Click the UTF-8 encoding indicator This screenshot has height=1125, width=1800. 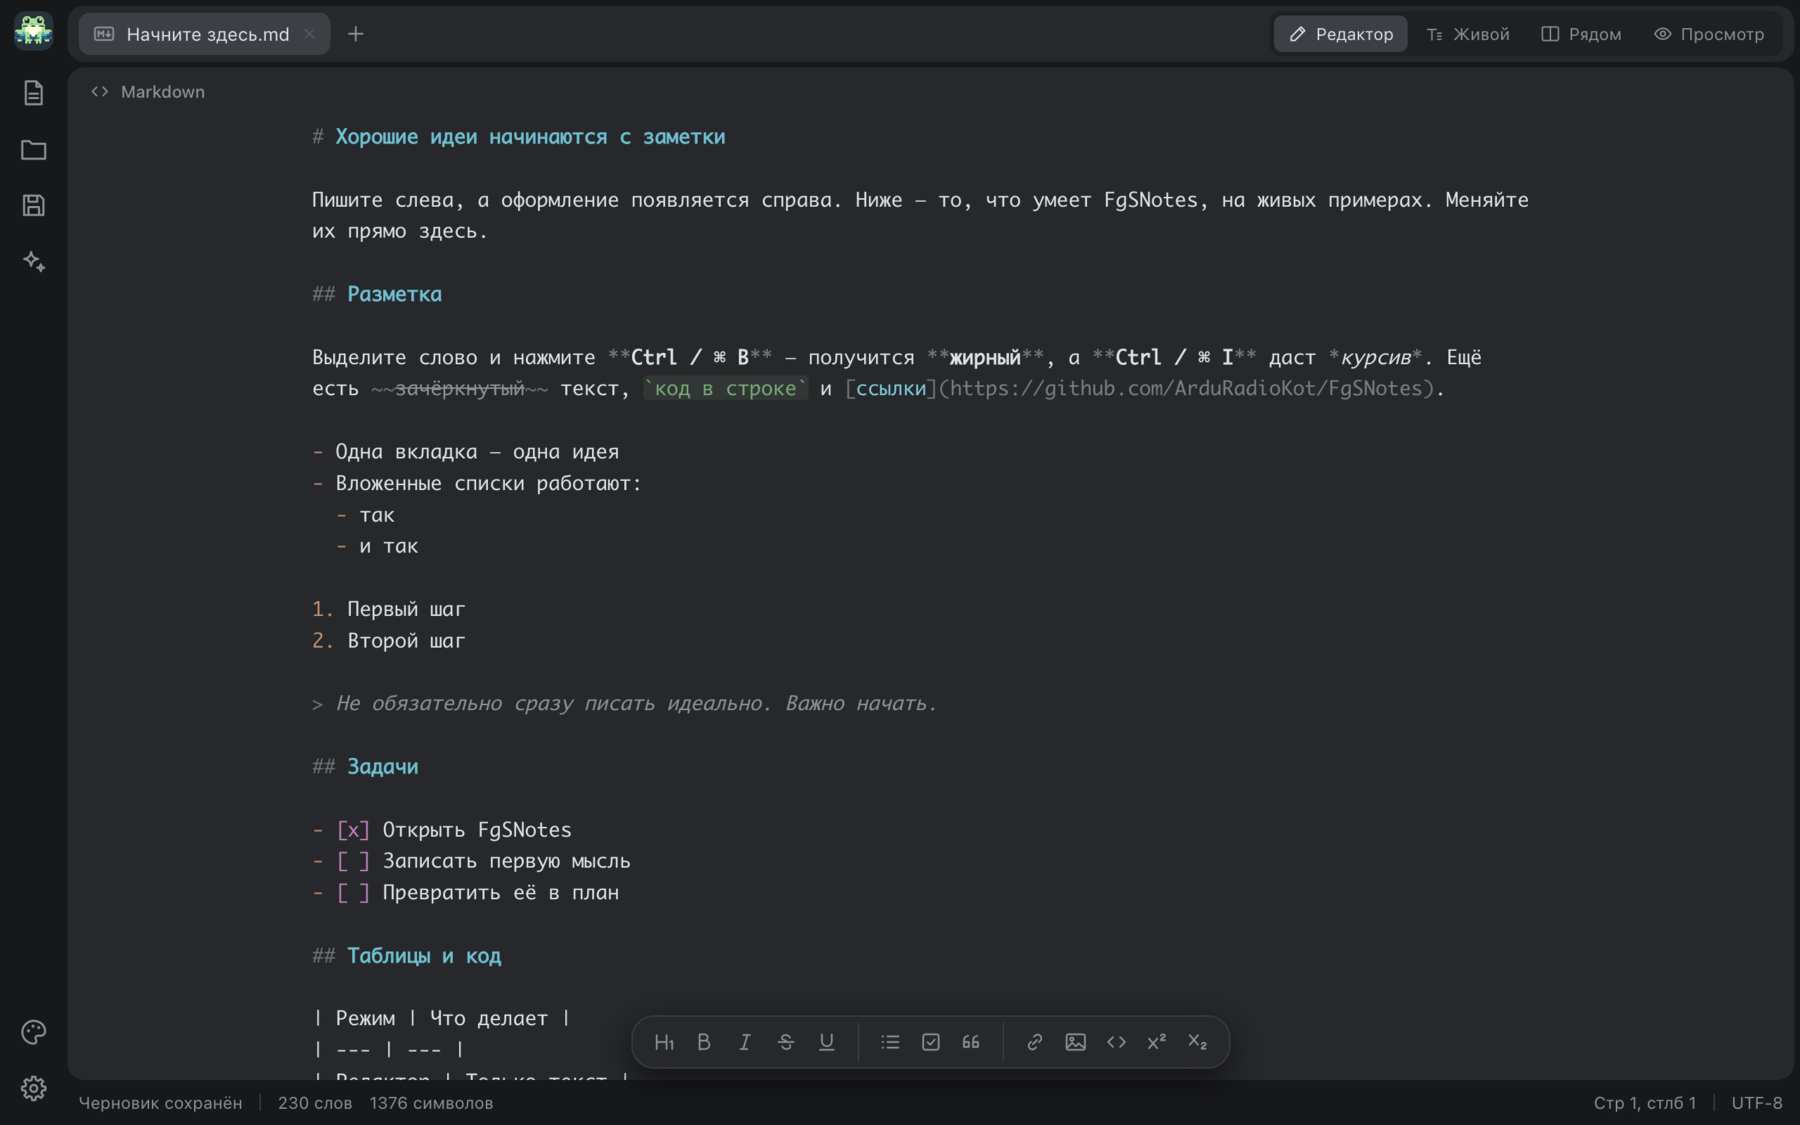tap(1757, 1103)
